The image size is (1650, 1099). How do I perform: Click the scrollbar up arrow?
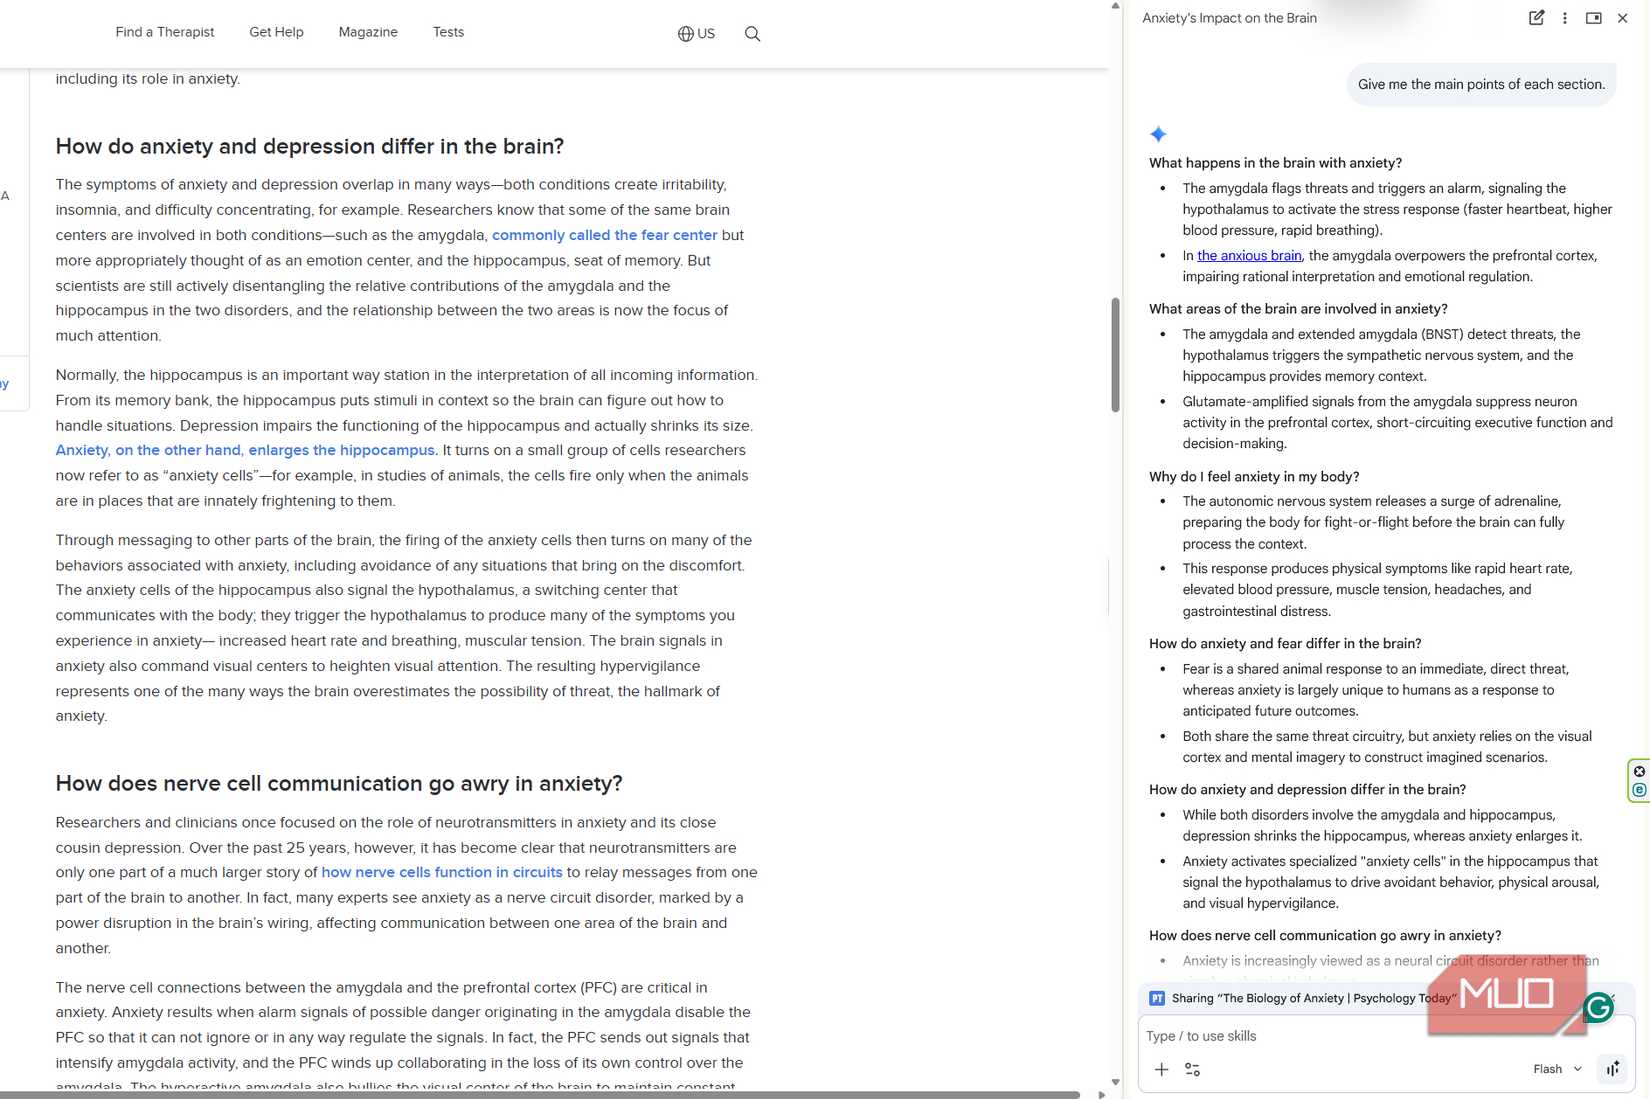pyautogui.click(x=1115, y=6)
